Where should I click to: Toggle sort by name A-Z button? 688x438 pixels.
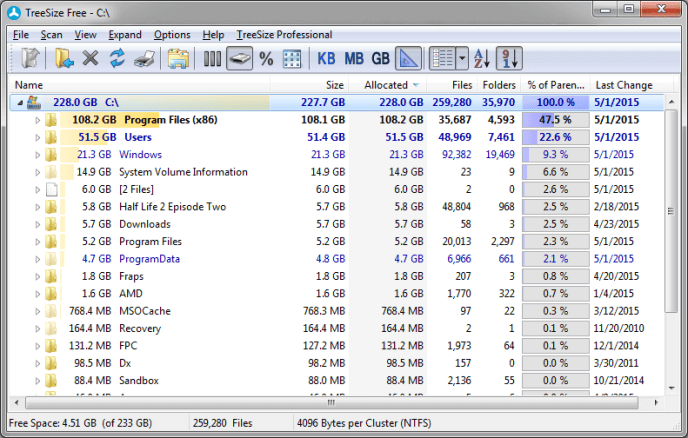click(x=482, y=58)
